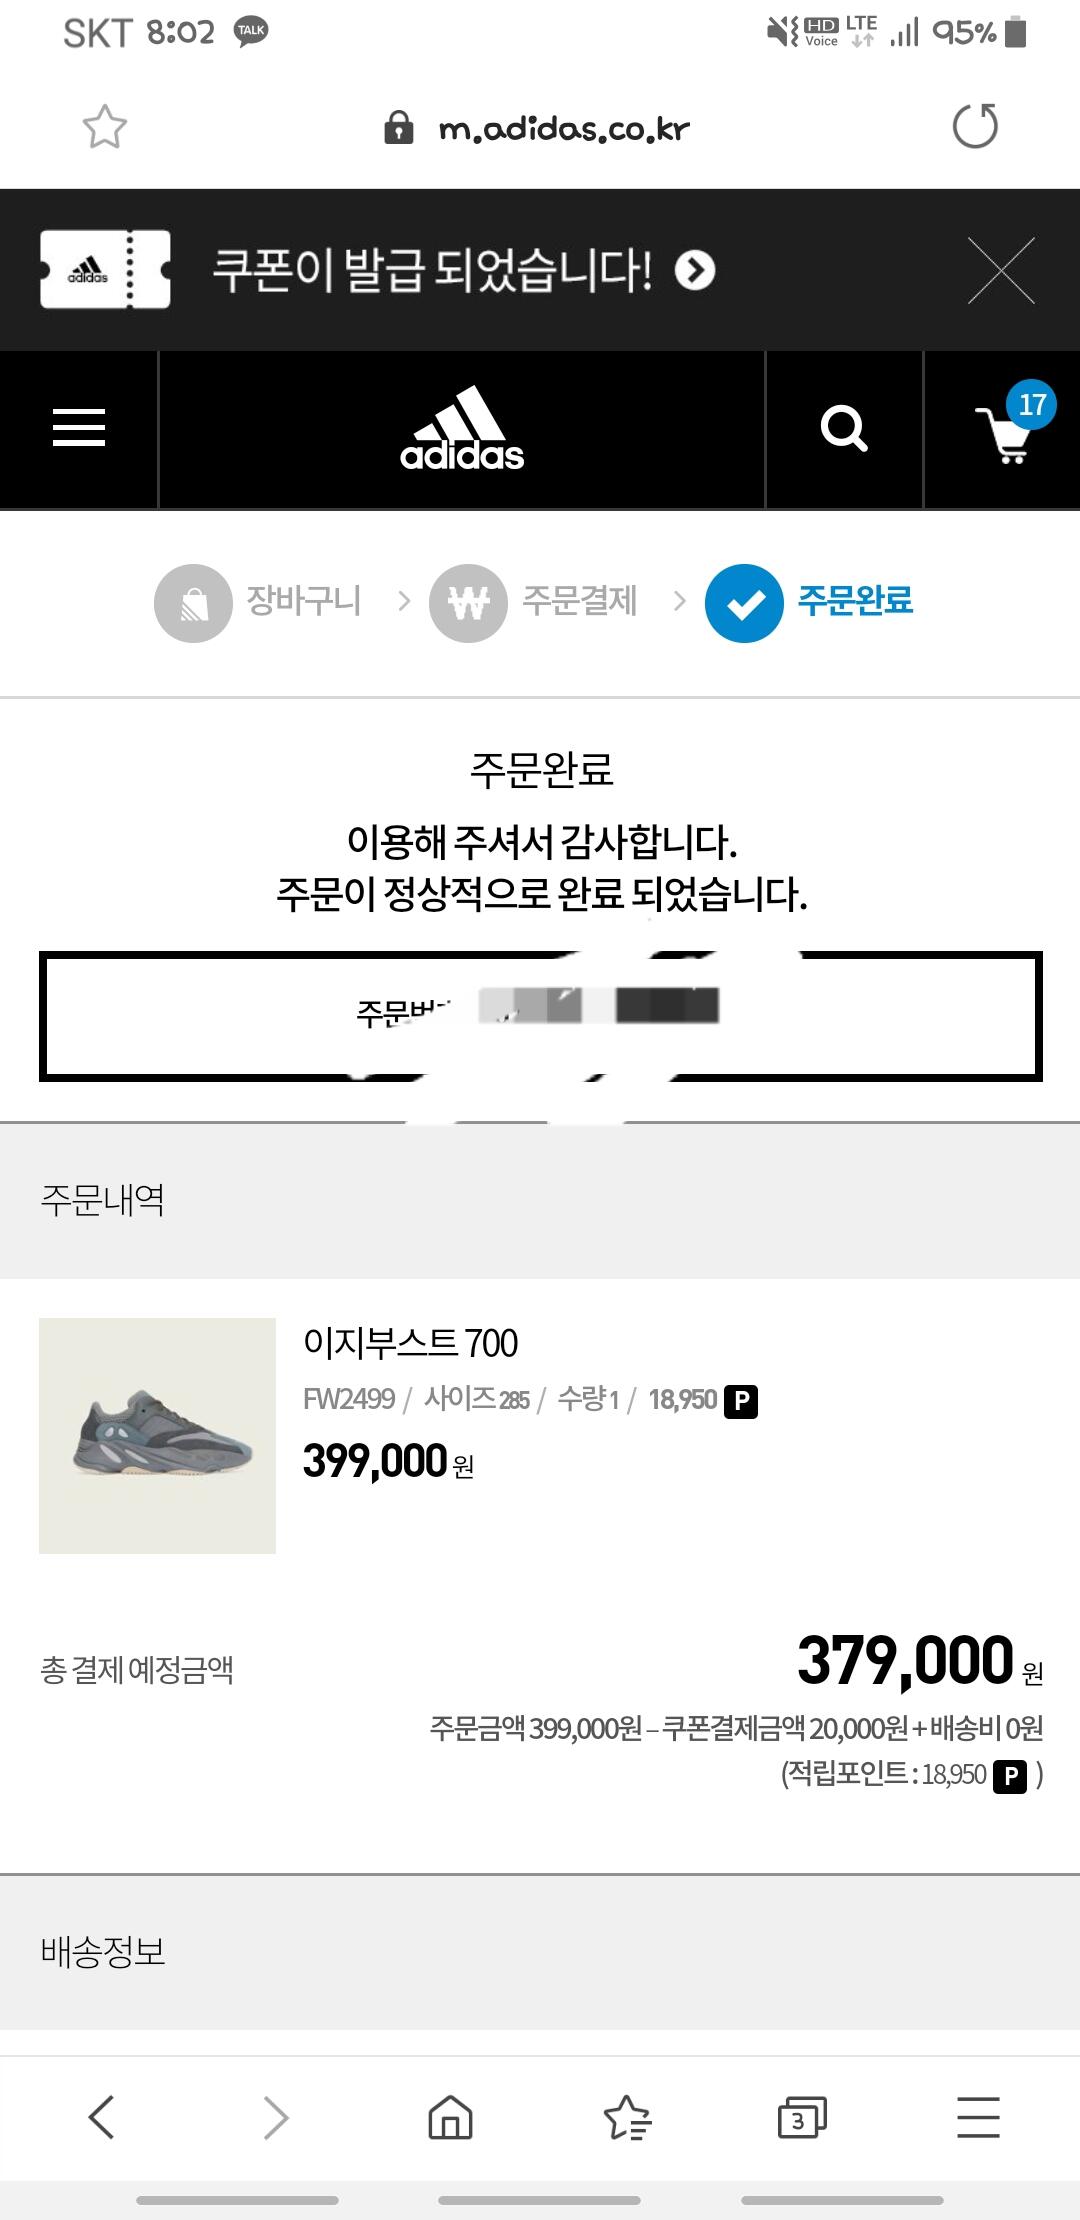Bookmark page with the star icon
1080x2220 pixels.
[x=105, y=128]
